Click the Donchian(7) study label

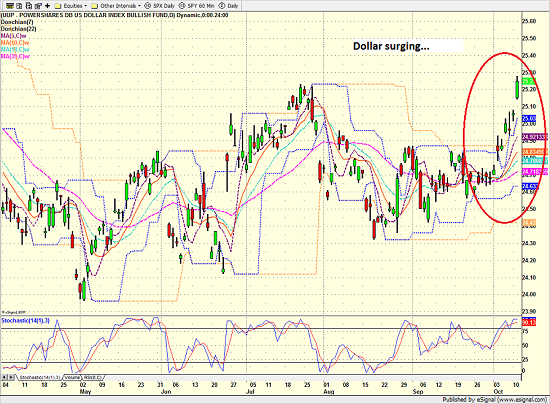pos(17,22)
